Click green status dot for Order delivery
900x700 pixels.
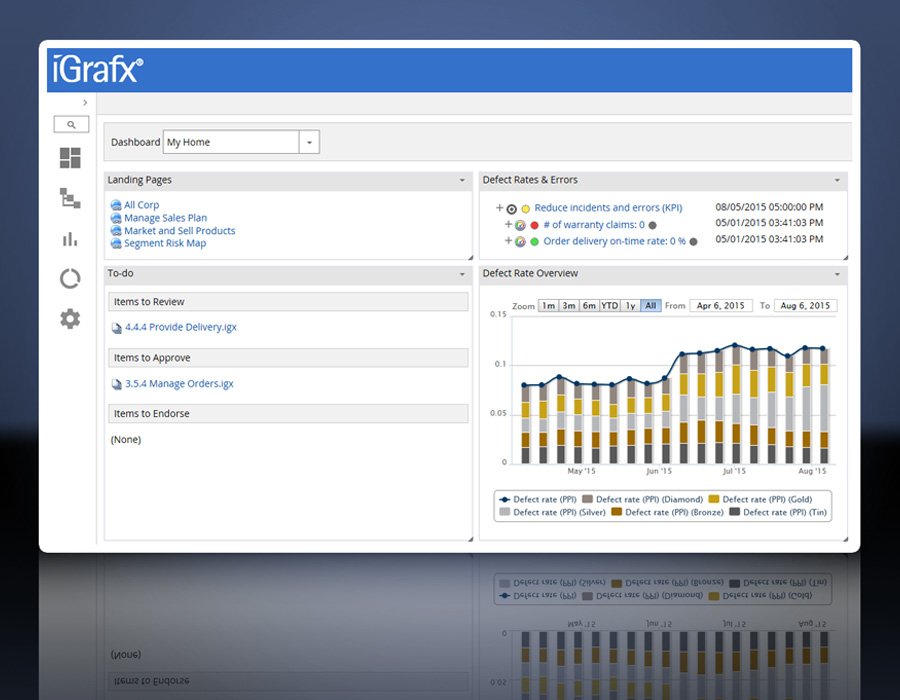[x=534, y=242]
